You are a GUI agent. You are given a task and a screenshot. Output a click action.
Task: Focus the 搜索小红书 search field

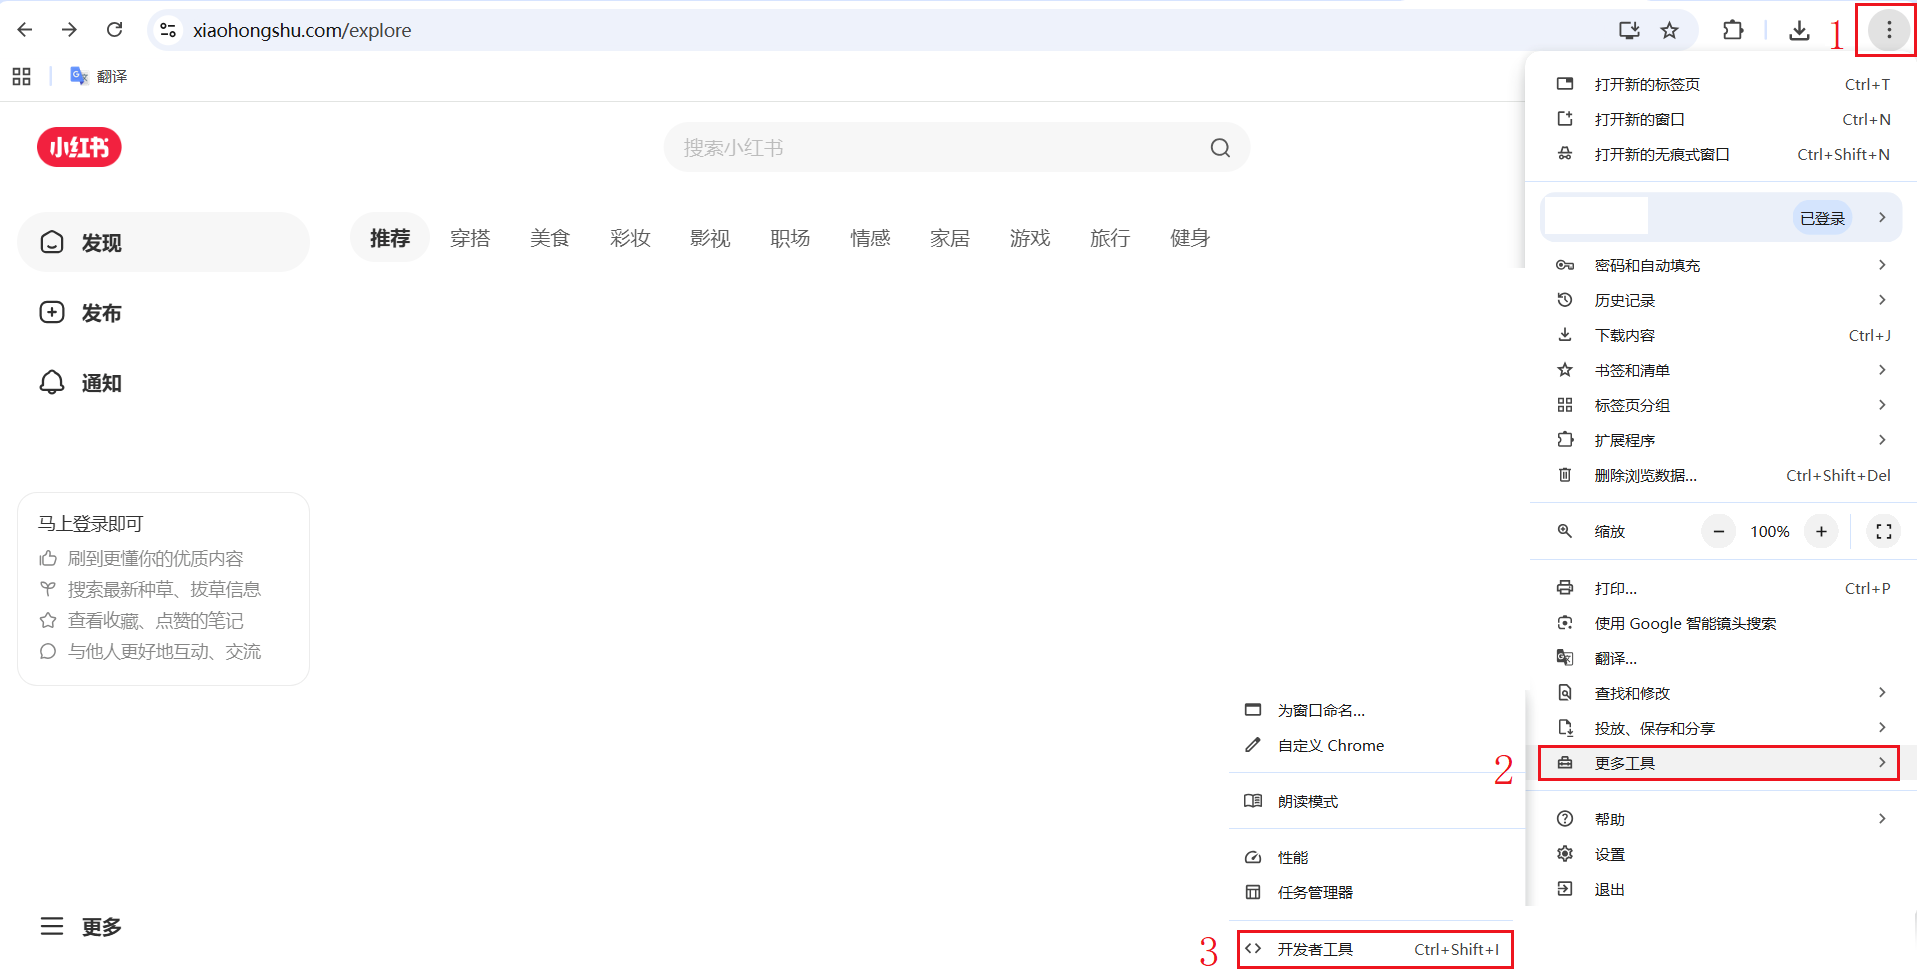[956, 148]
